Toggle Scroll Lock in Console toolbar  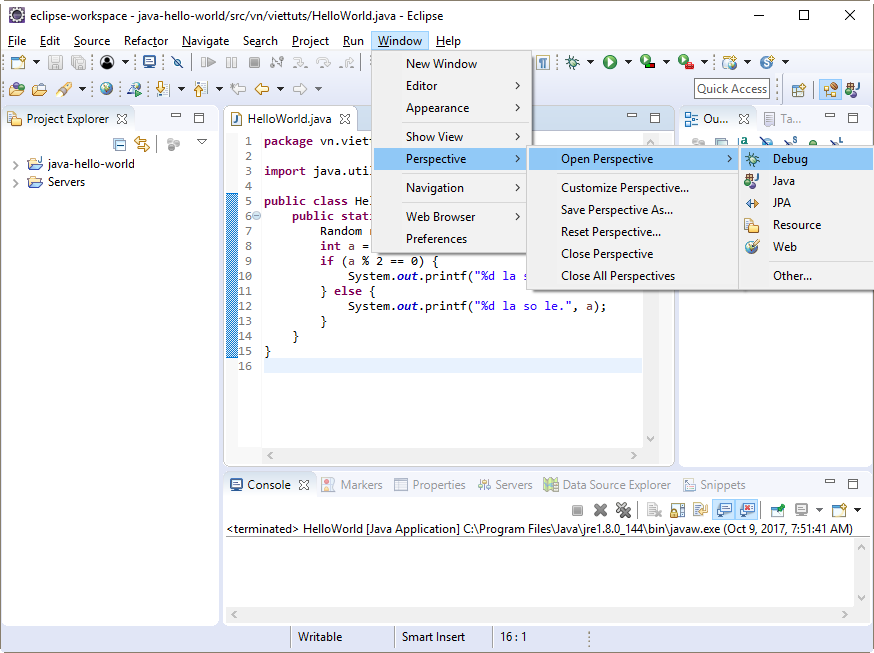(x=678, y=510)
